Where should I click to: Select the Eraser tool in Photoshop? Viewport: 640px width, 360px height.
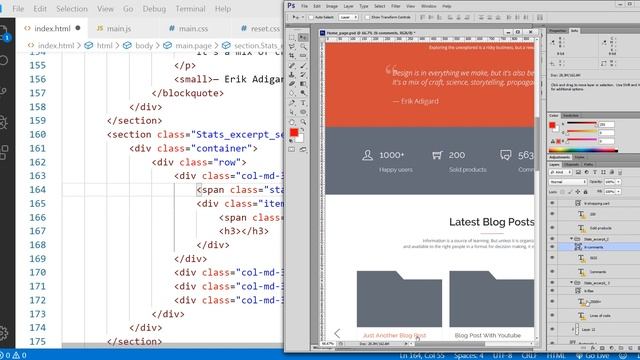(291, 84)
